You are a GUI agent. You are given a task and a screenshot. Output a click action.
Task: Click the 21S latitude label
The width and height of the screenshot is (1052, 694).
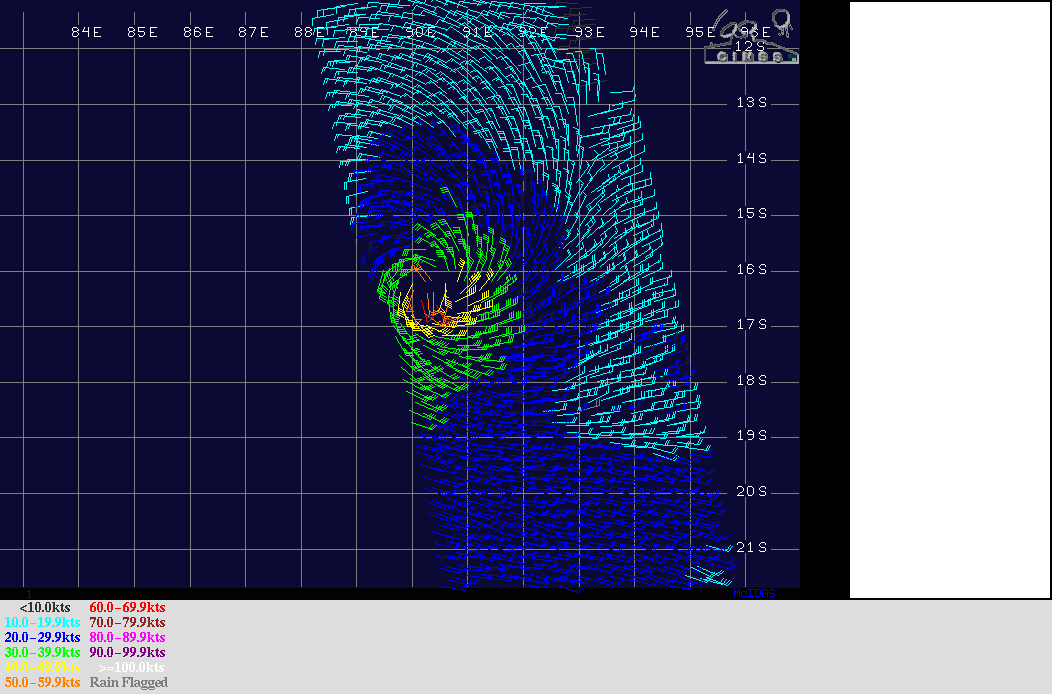[751, 548]
